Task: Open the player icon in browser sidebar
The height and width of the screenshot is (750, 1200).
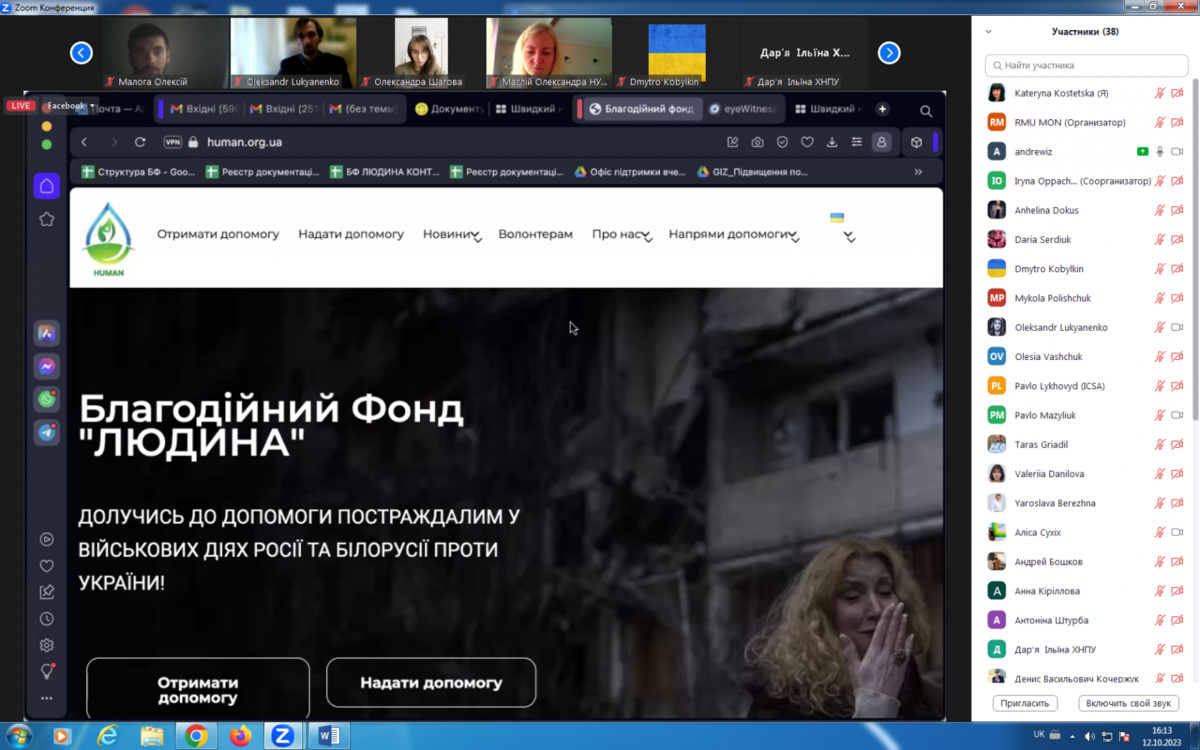Action: pyautogui.click(x=46, y=539)
